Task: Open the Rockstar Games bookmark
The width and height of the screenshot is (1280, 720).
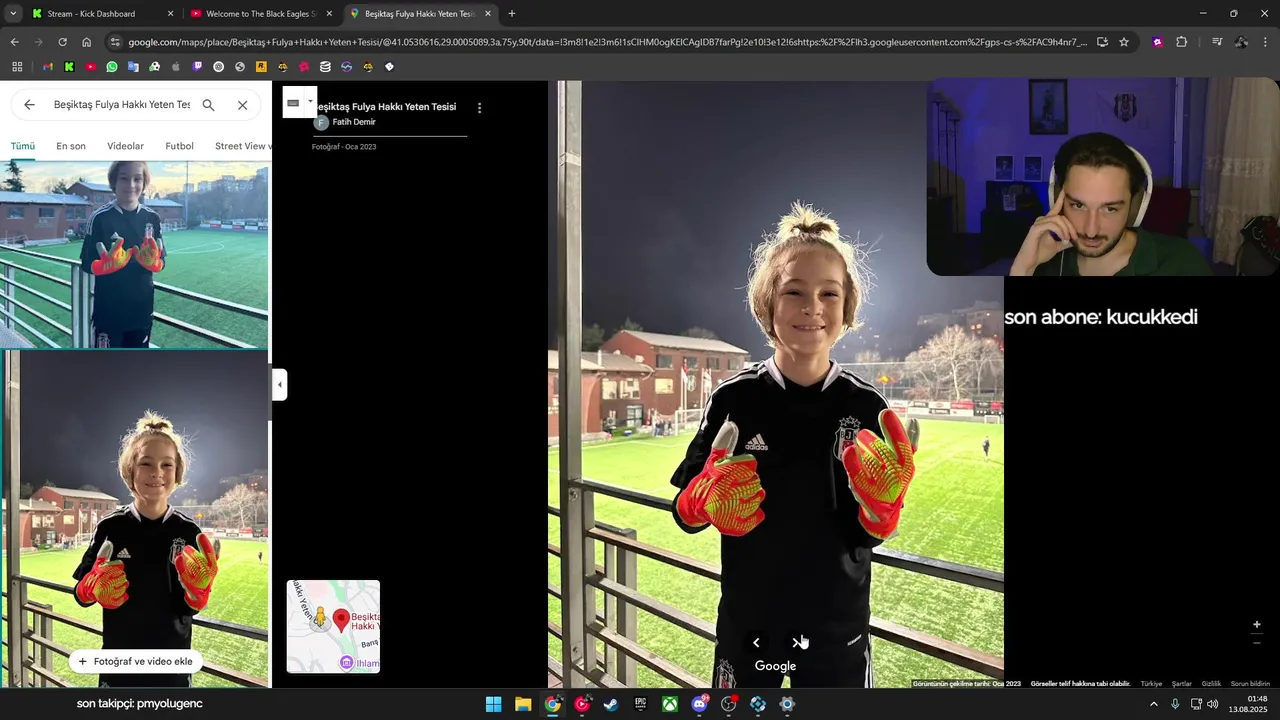Action: (x=261, y=67)
